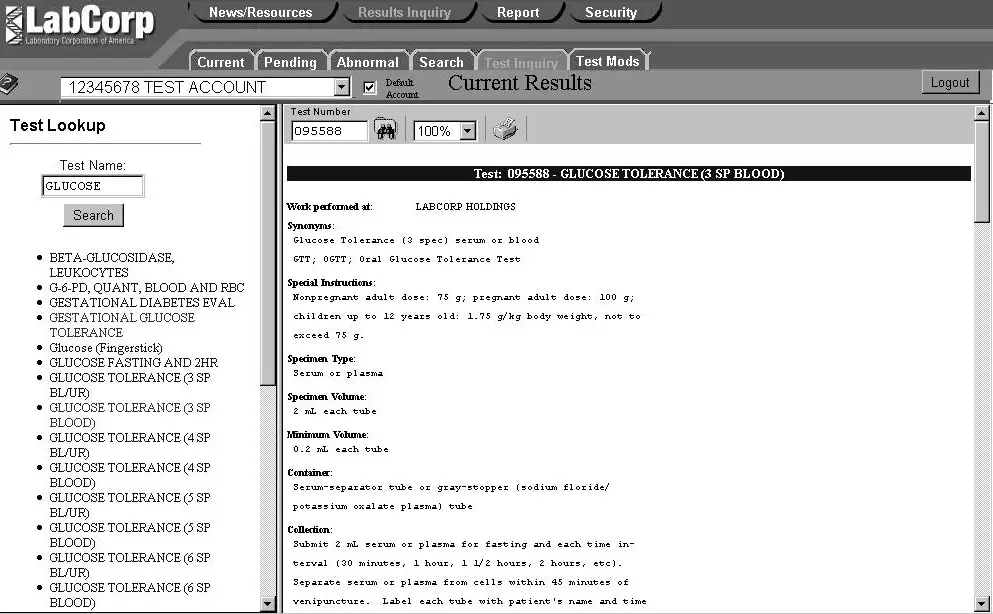Image resolution: width=993 pixels, height=614 pixels.
Task: Click the binoculars search icon
Action: (386, 128)
